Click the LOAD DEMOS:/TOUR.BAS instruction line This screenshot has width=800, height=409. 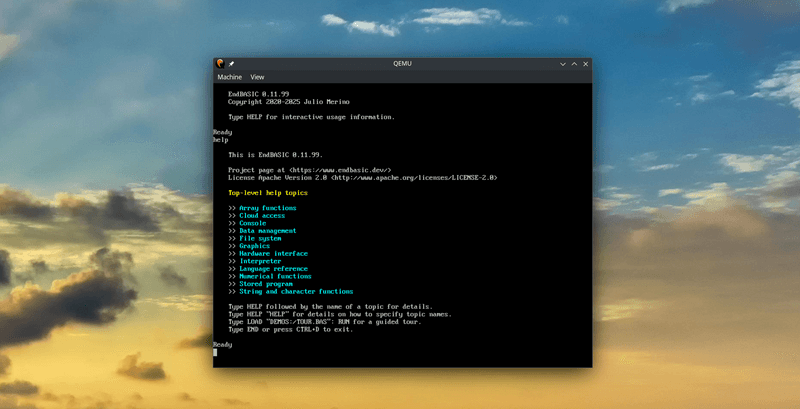(x=325, y=322)
